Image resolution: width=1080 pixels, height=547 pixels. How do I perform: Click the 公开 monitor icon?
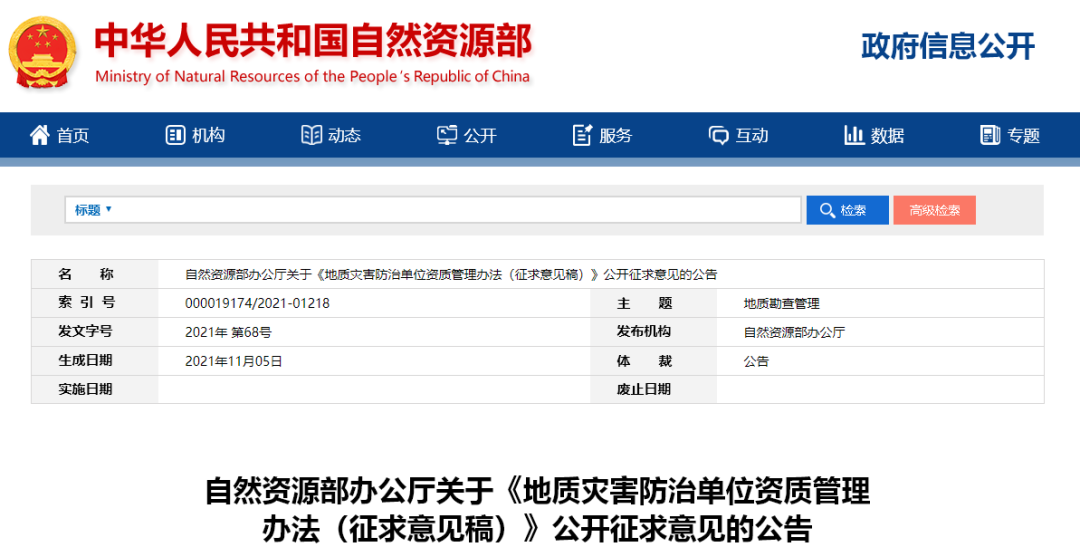pos(447,135)
